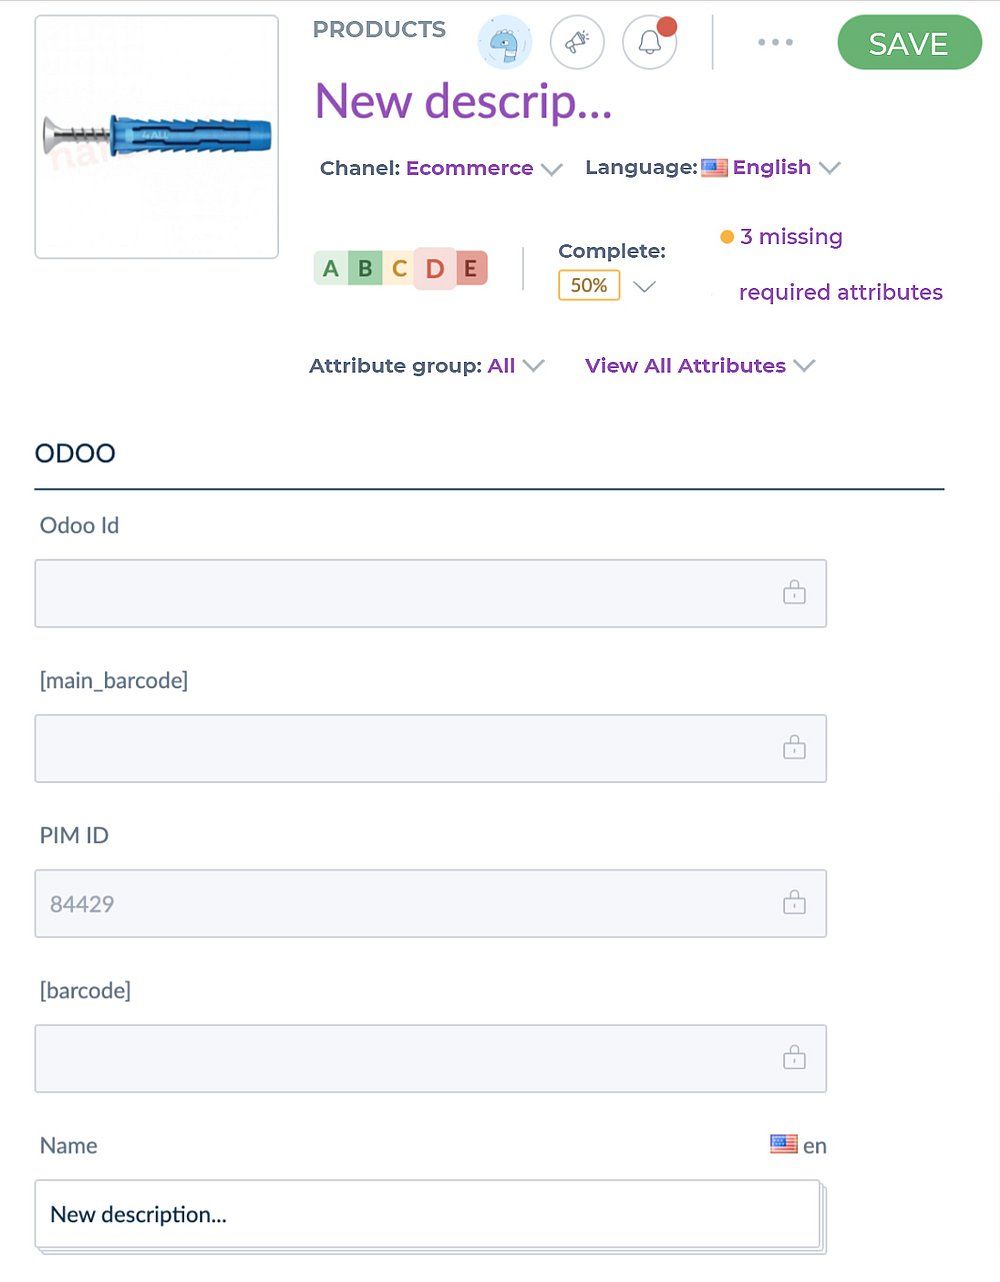Expand the Chanel Ecommerce dropdown

(x=551, y=169)
